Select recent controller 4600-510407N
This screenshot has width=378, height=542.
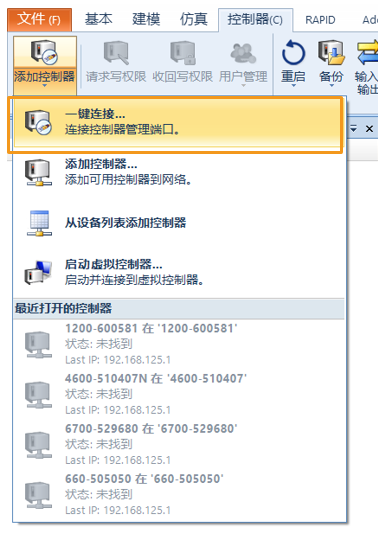coord(179,394)
